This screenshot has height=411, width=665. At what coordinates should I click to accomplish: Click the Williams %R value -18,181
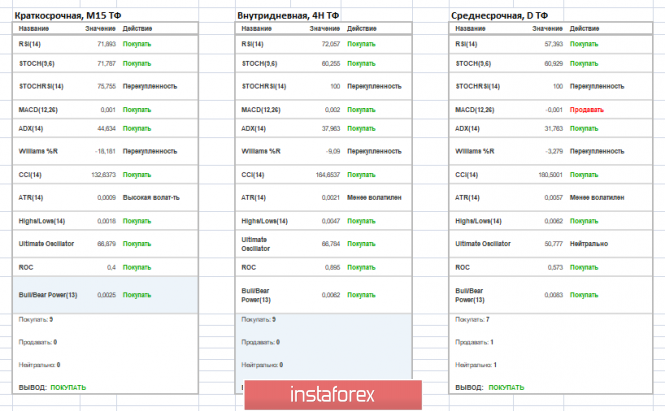pos(105,151)
